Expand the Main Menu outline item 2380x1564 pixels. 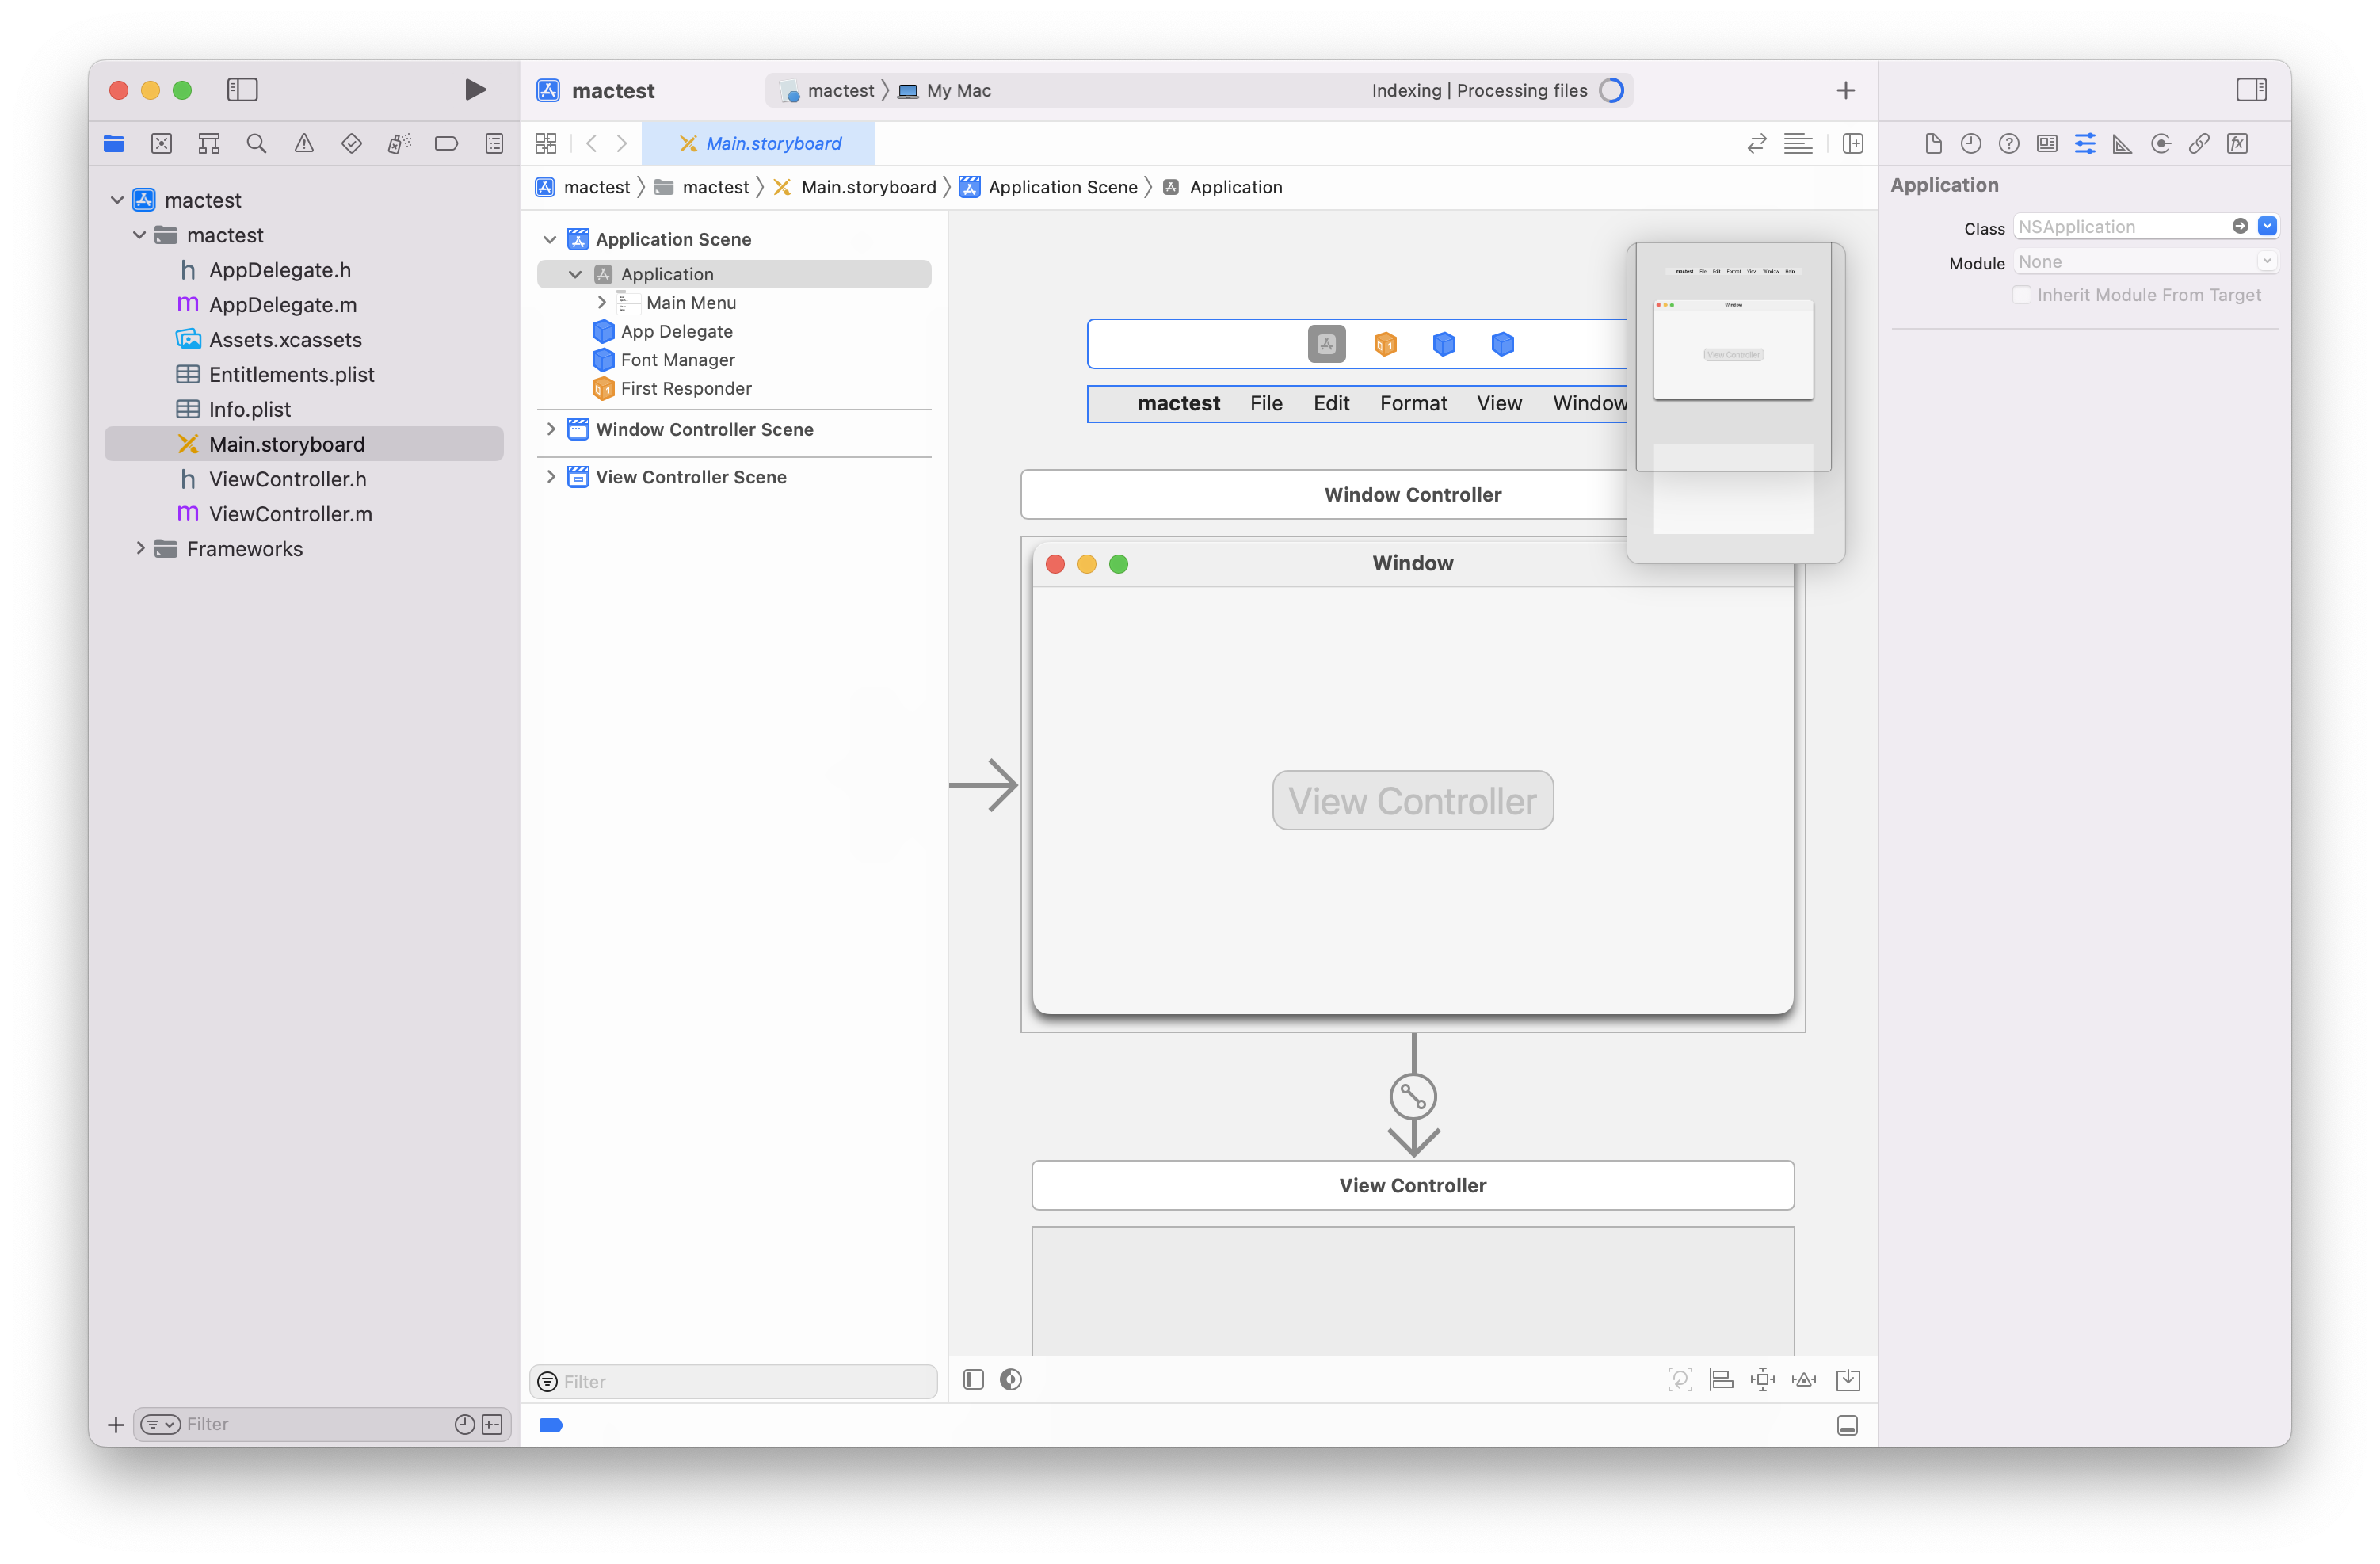pyautogui.click(x=601, y=302)
